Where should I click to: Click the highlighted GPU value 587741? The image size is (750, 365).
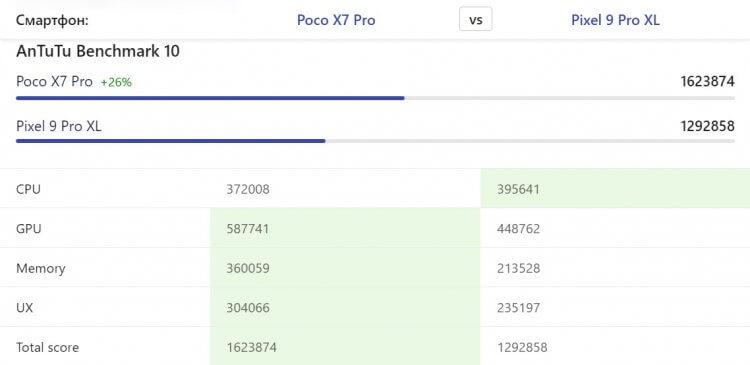coord(248,229)
